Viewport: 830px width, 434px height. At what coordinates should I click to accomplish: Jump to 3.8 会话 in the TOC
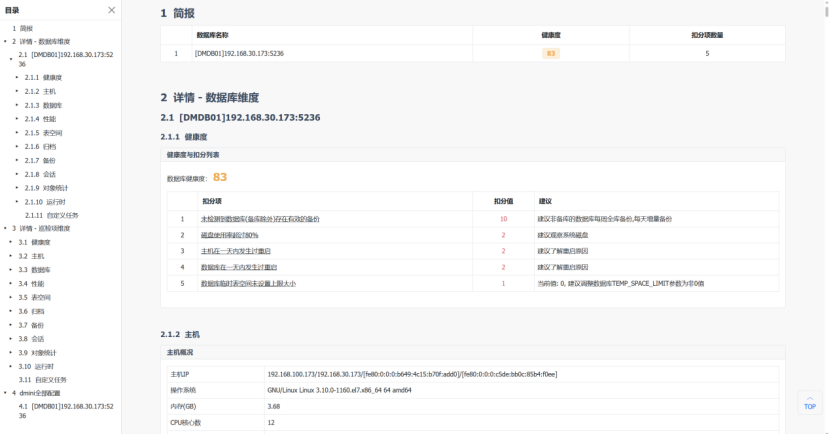pyautogui.click(x=31, y=339)
